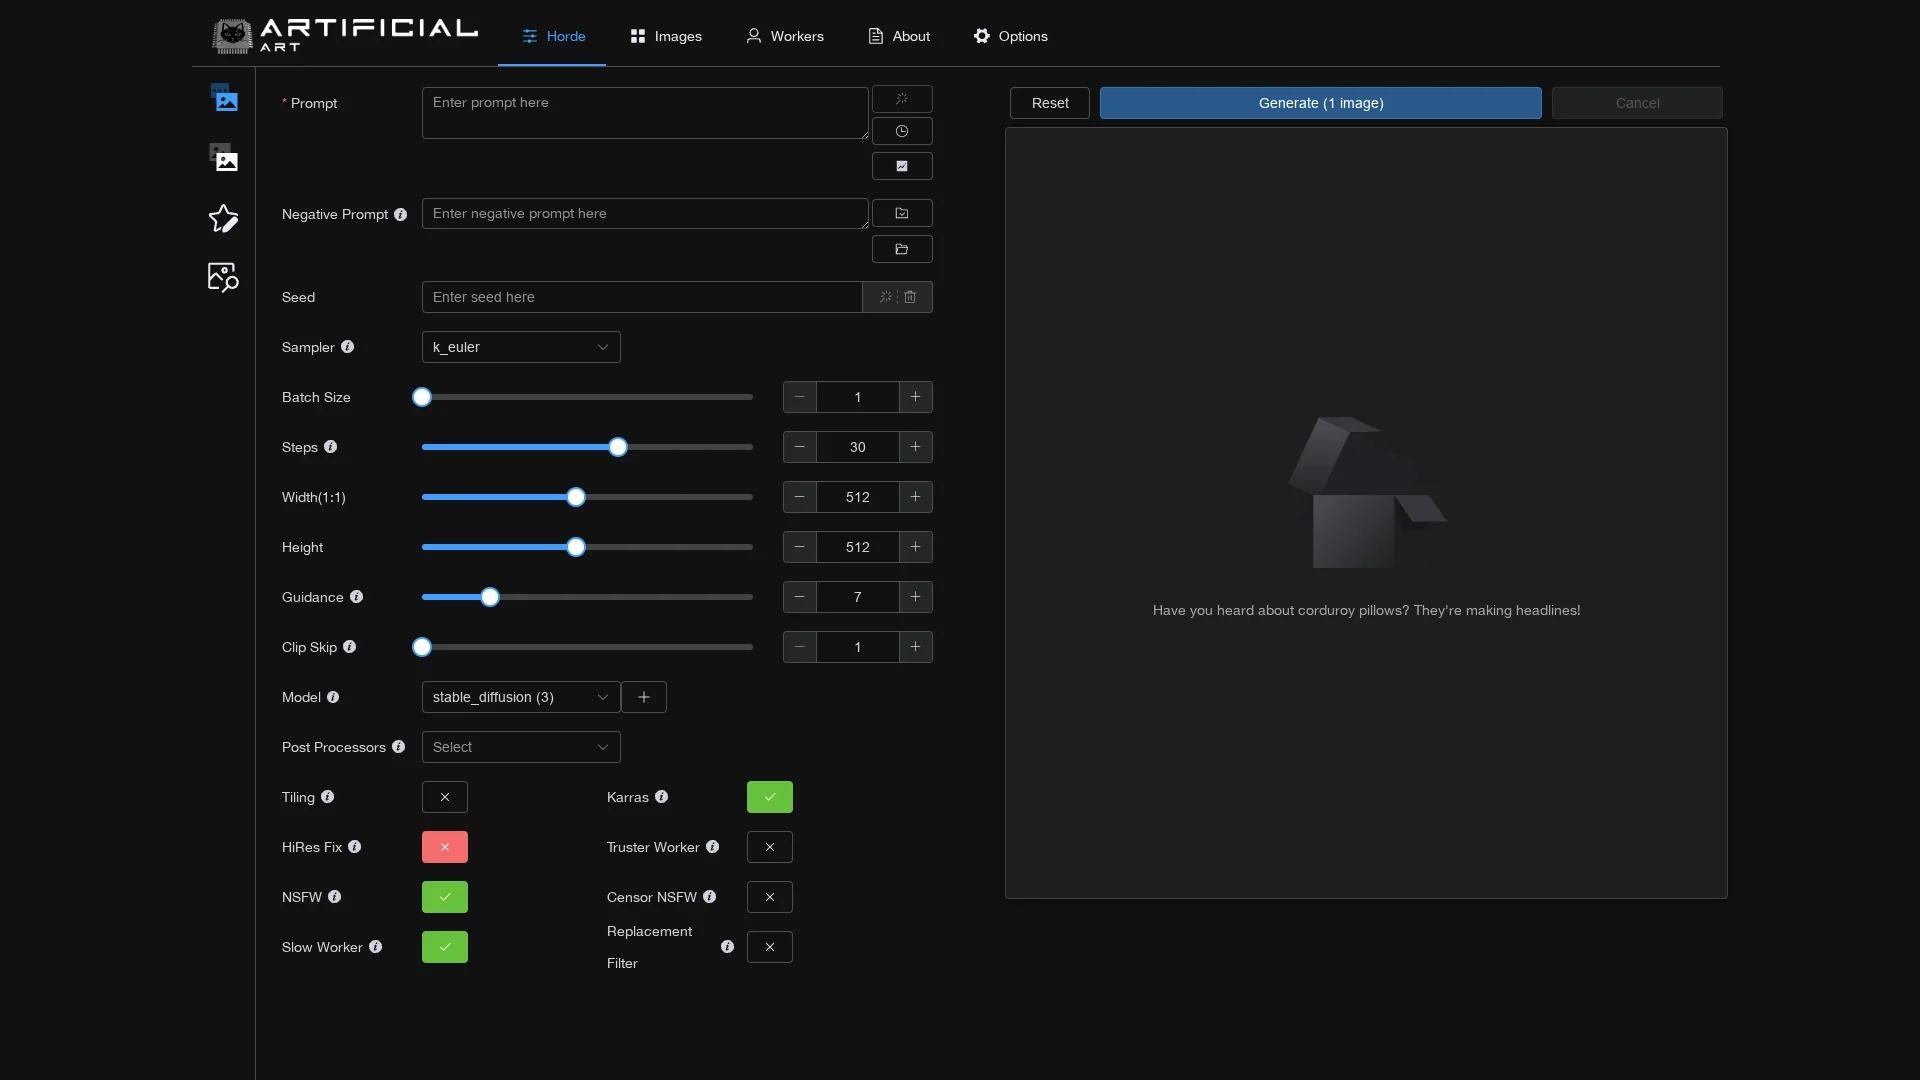Open the image search (interrogation) sidebar icon
Viewport: 1920px width, 1080px height.
point(224,277)
